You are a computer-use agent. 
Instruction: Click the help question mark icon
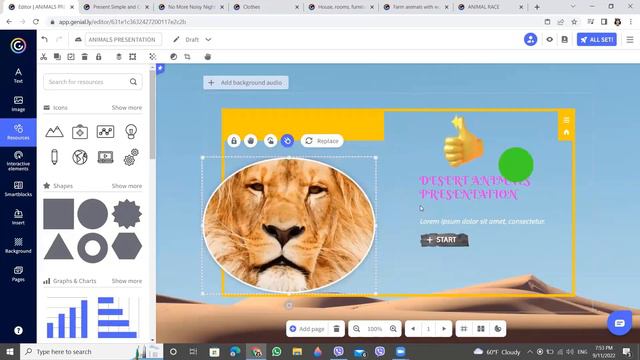[18, 331]
